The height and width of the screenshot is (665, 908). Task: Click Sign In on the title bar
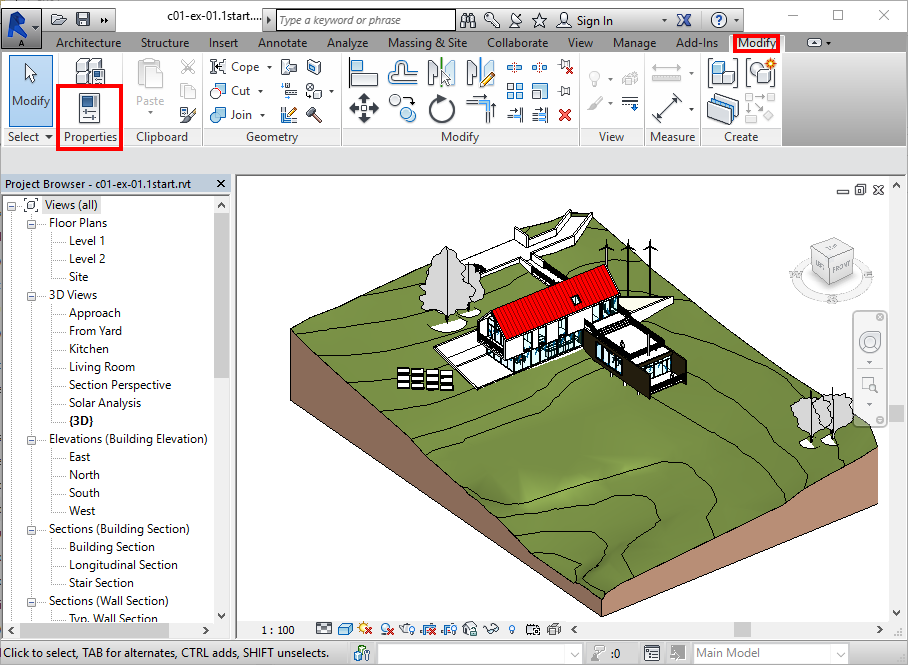595,20
